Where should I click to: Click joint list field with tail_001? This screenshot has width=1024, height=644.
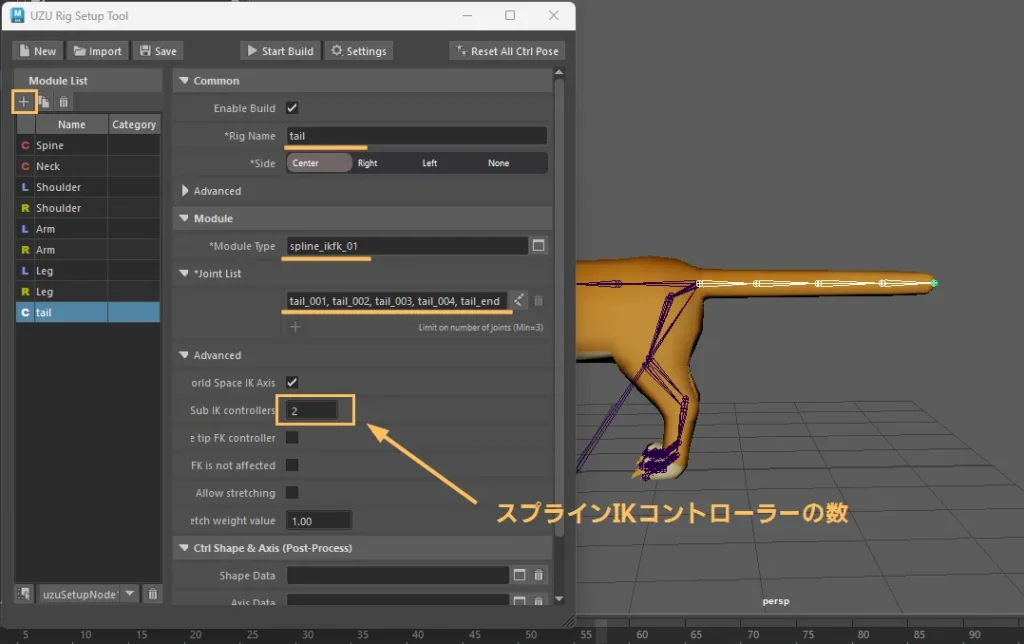pos(396,300)
